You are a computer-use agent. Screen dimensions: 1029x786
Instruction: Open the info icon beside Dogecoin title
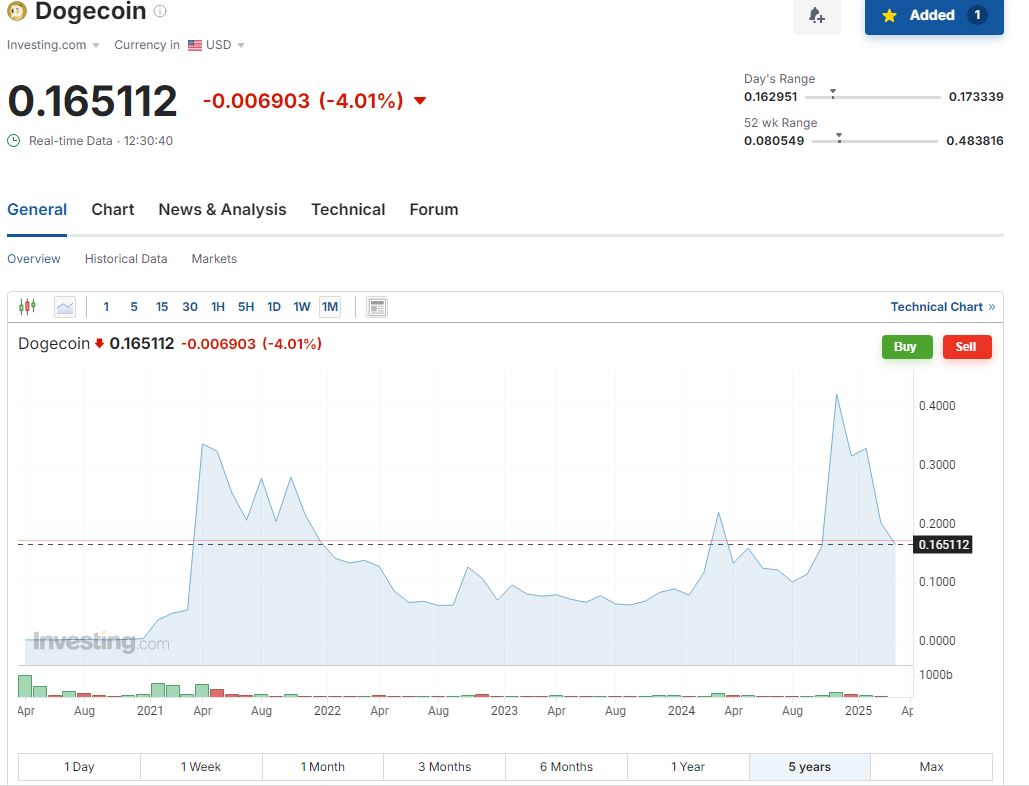coord(159,10)
